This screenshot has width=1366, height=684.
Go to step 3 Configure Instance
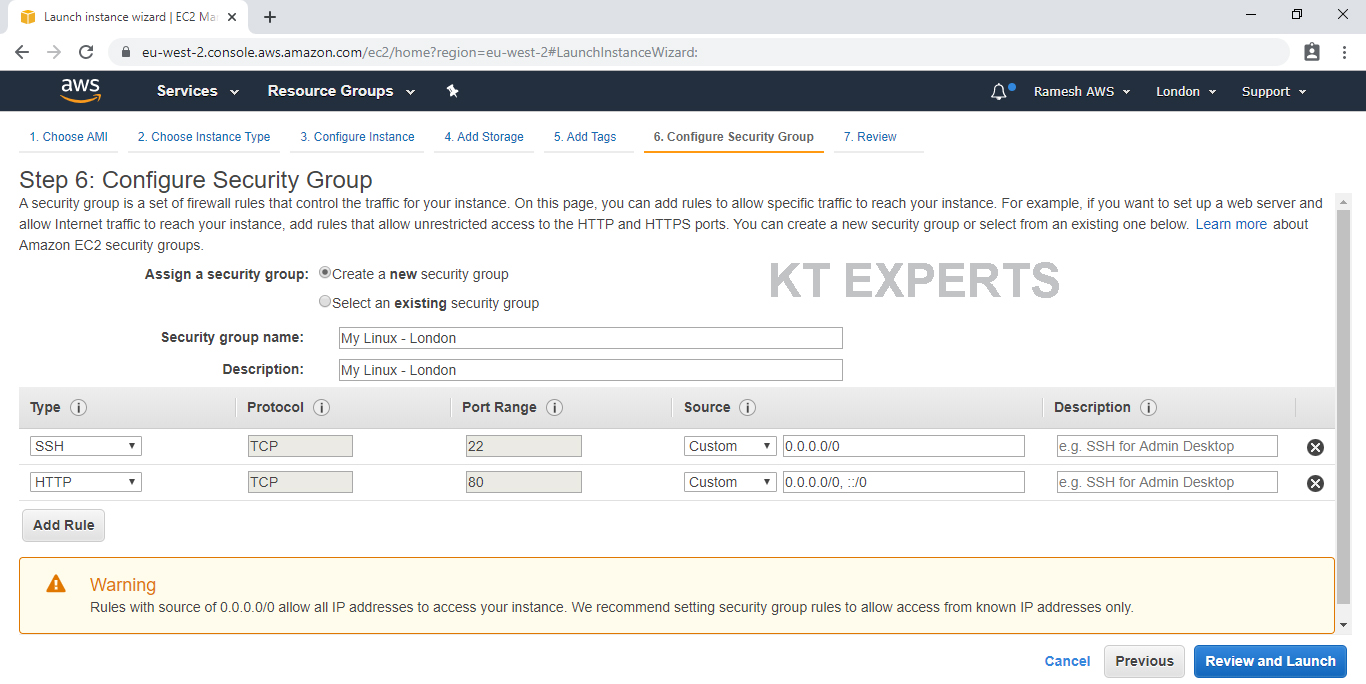357,137
